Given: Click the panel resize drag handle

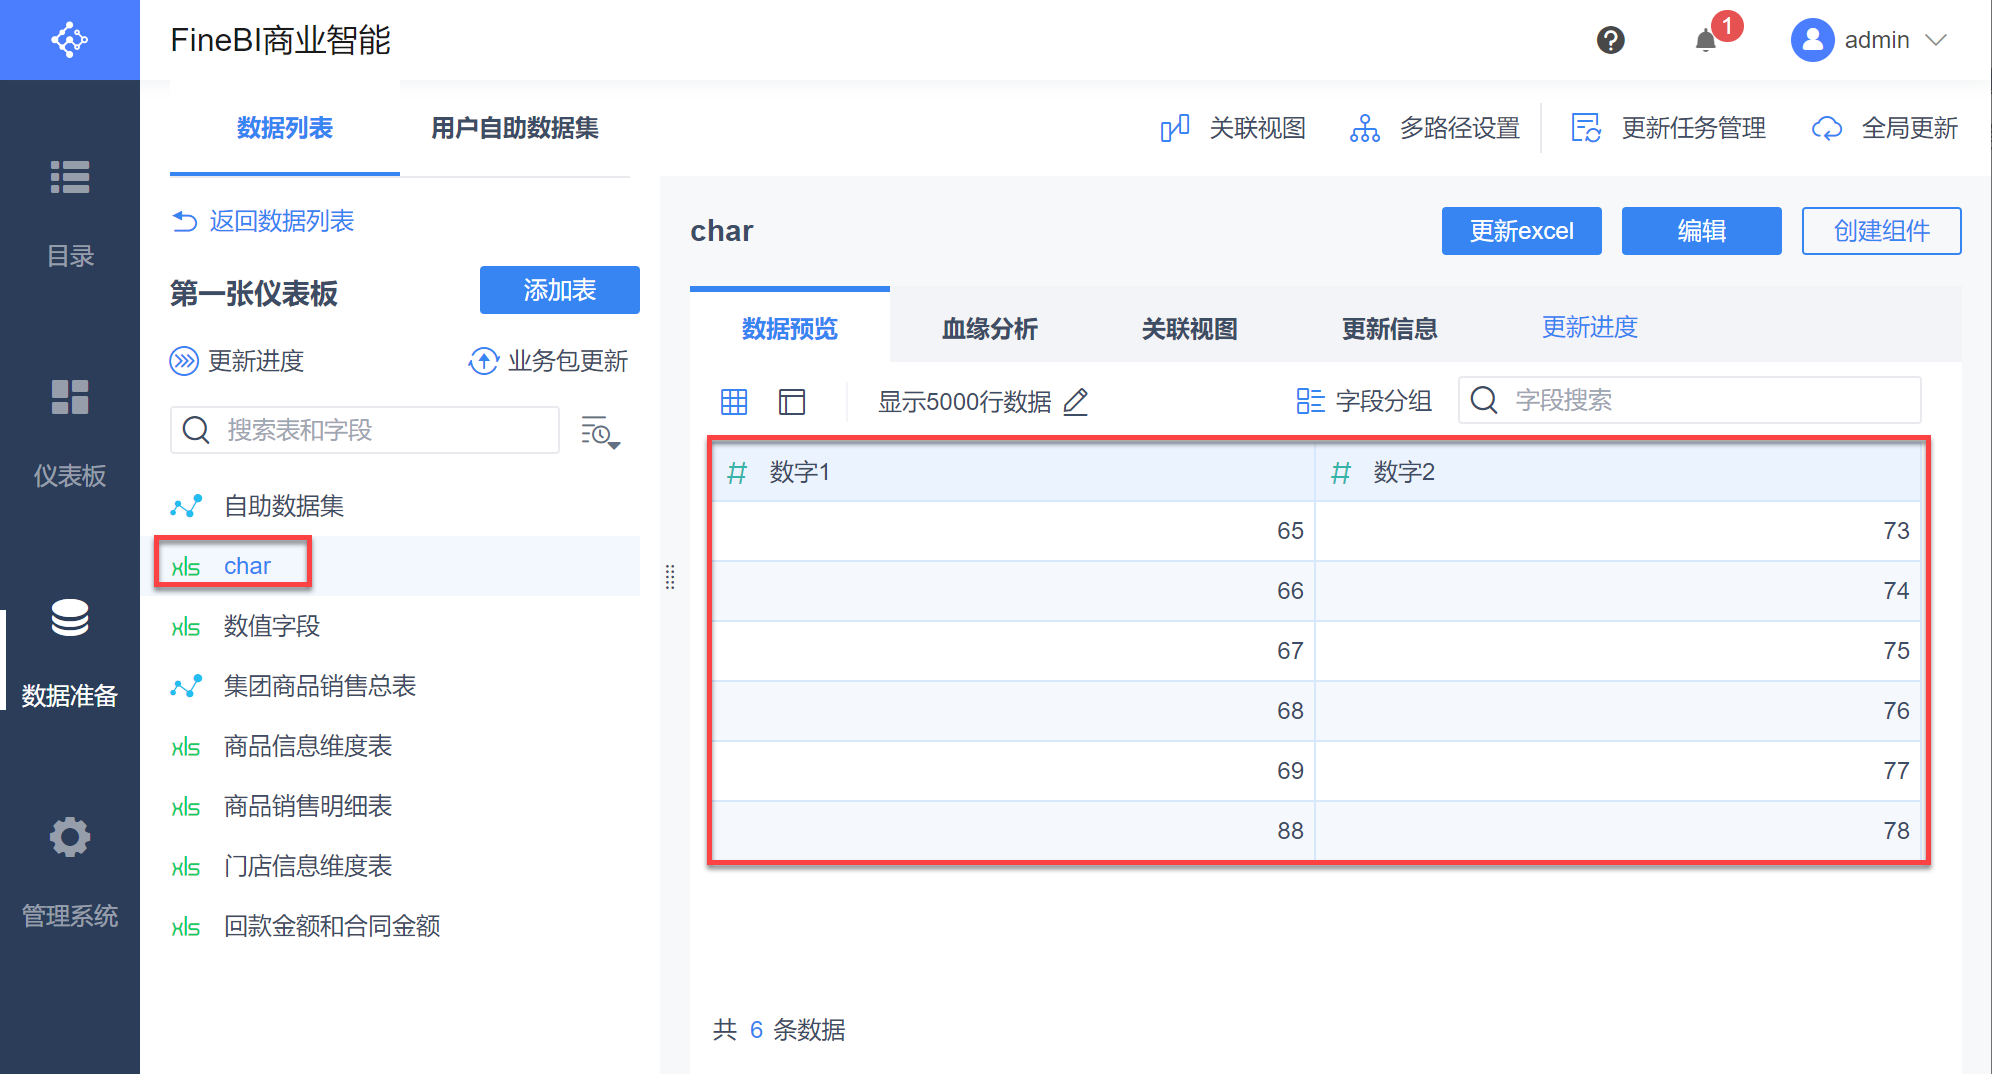Looking at the screenshot, I should 670,577.
